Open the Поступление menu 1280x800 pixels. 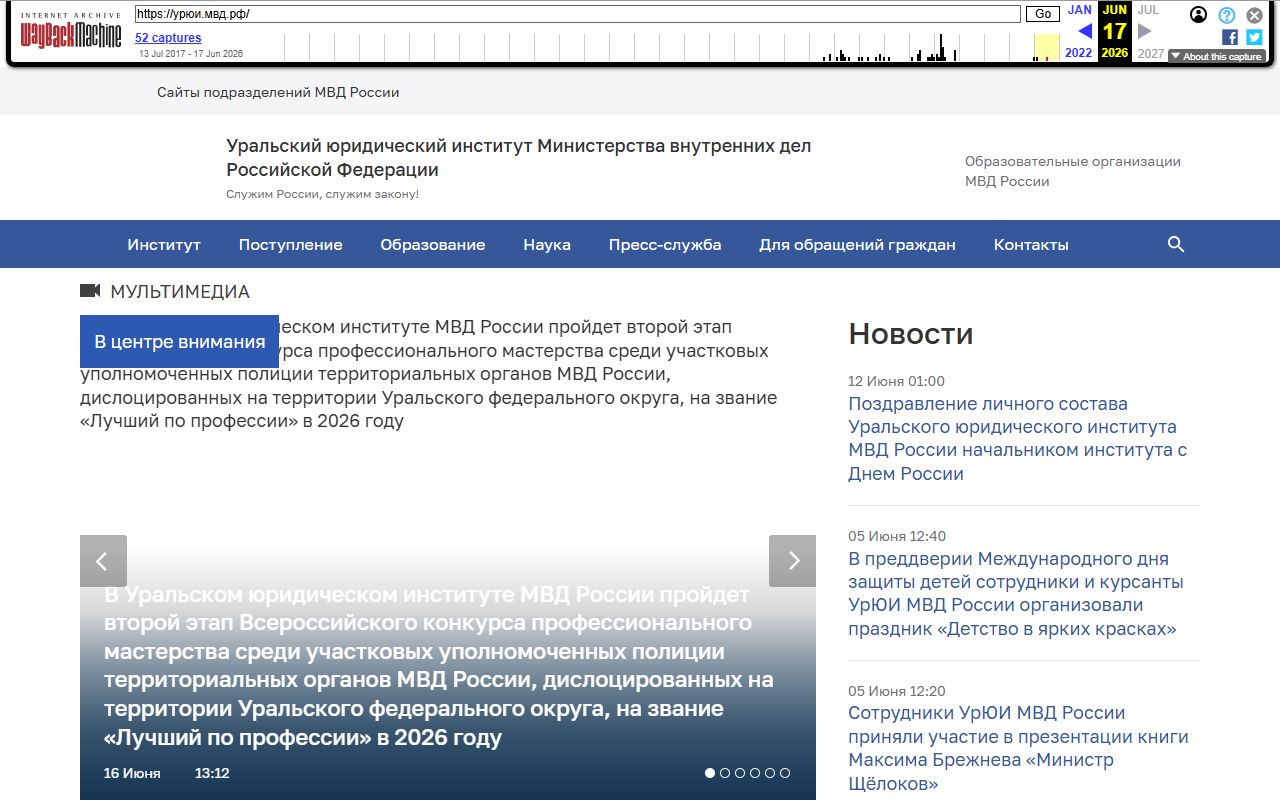click(x=290, y=244)
